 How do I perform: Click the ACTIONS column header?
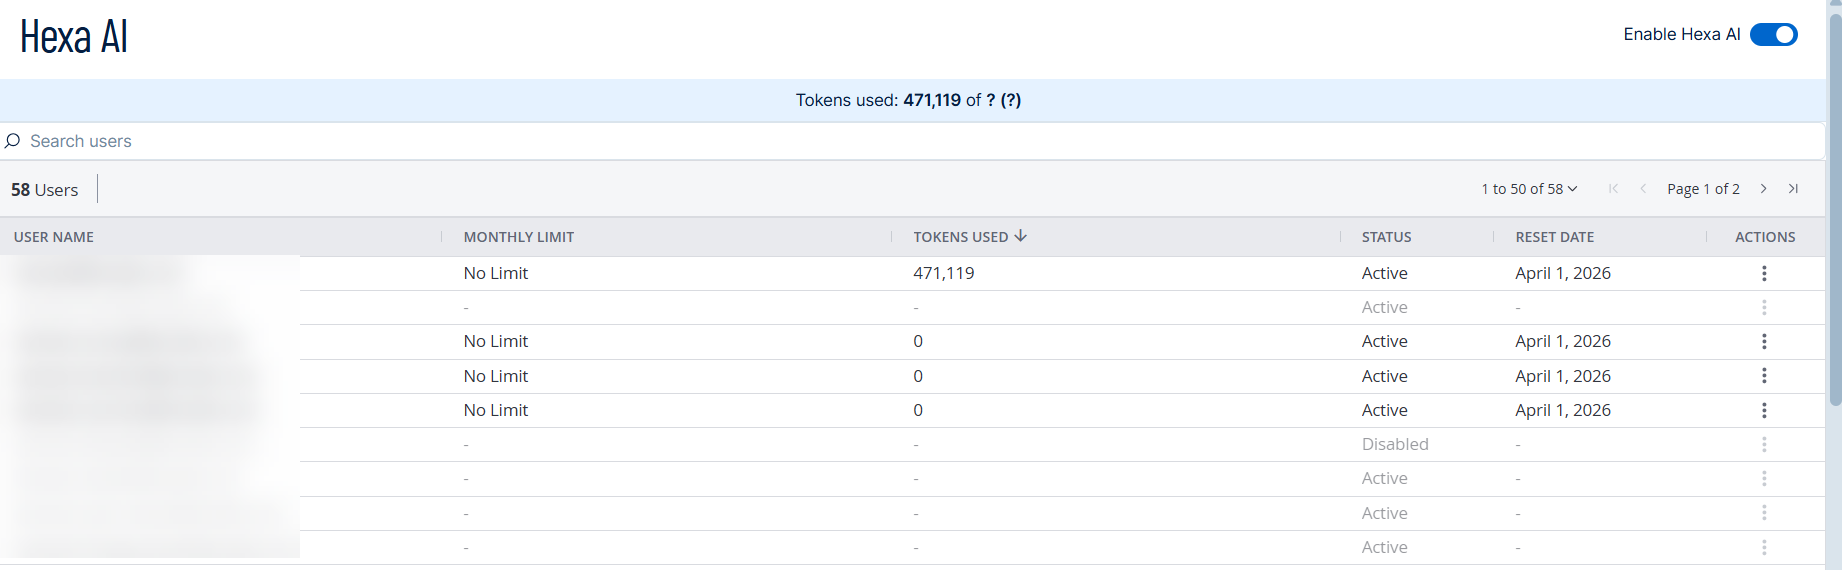1765,237
